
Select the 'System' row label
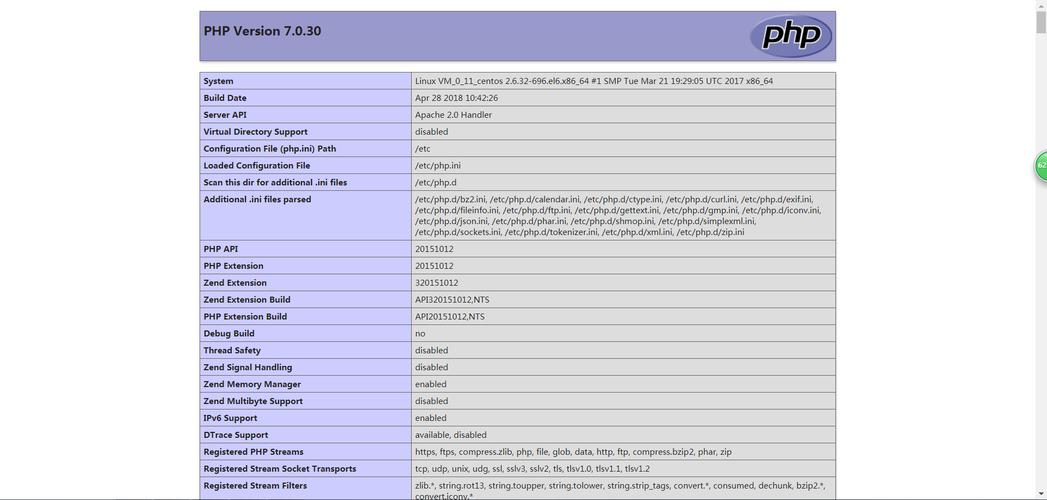click(218, 81)
